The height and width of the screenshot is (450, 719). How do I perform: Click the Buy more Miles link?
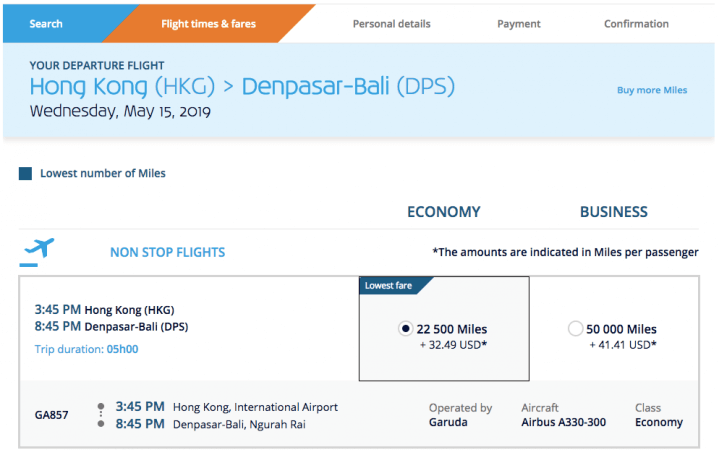[652, 90]
